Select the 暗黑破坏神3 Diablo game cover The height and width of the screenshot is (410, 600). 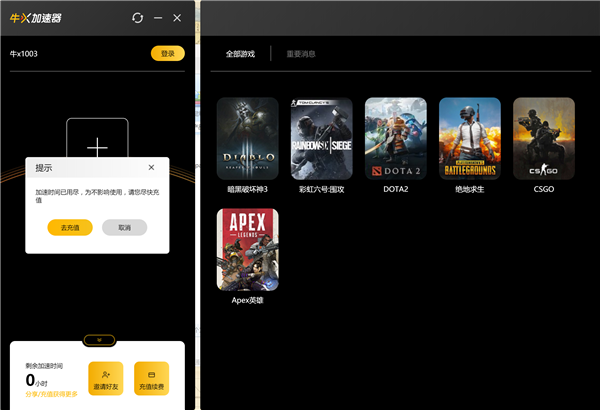[x=248, y=139]
